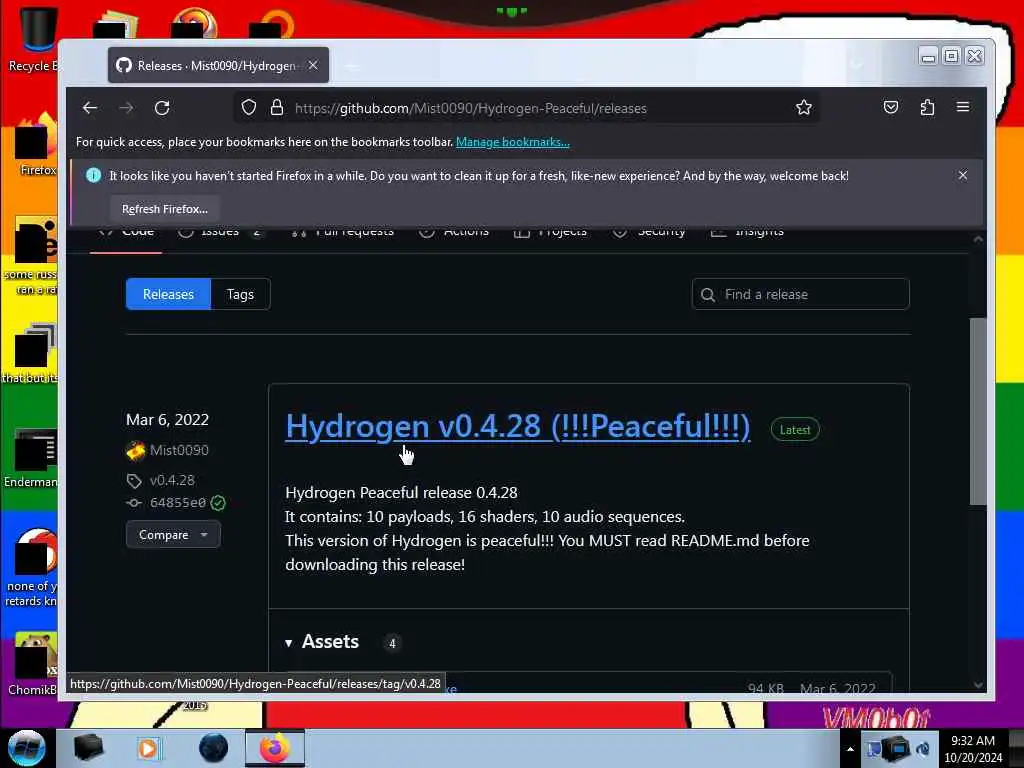This screenshot has width=1024, height=768.
Task: Open the Recycle Bin desktop icon
Action: (x=33, y=38)
